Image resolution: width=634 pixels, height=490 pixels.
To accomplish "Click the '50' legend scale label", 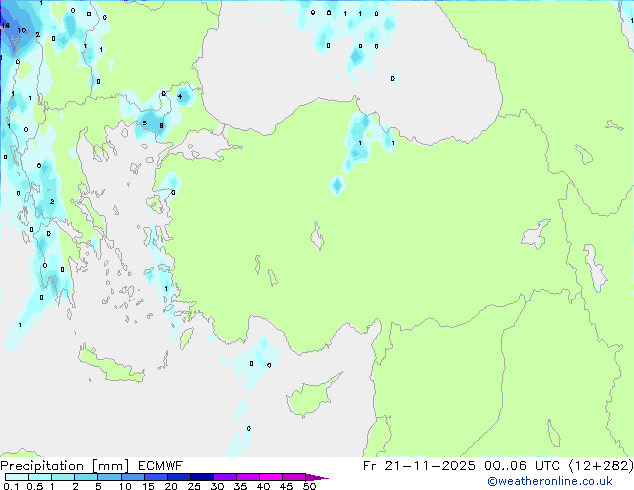I will pyautogui.click(x=310, y=486).
